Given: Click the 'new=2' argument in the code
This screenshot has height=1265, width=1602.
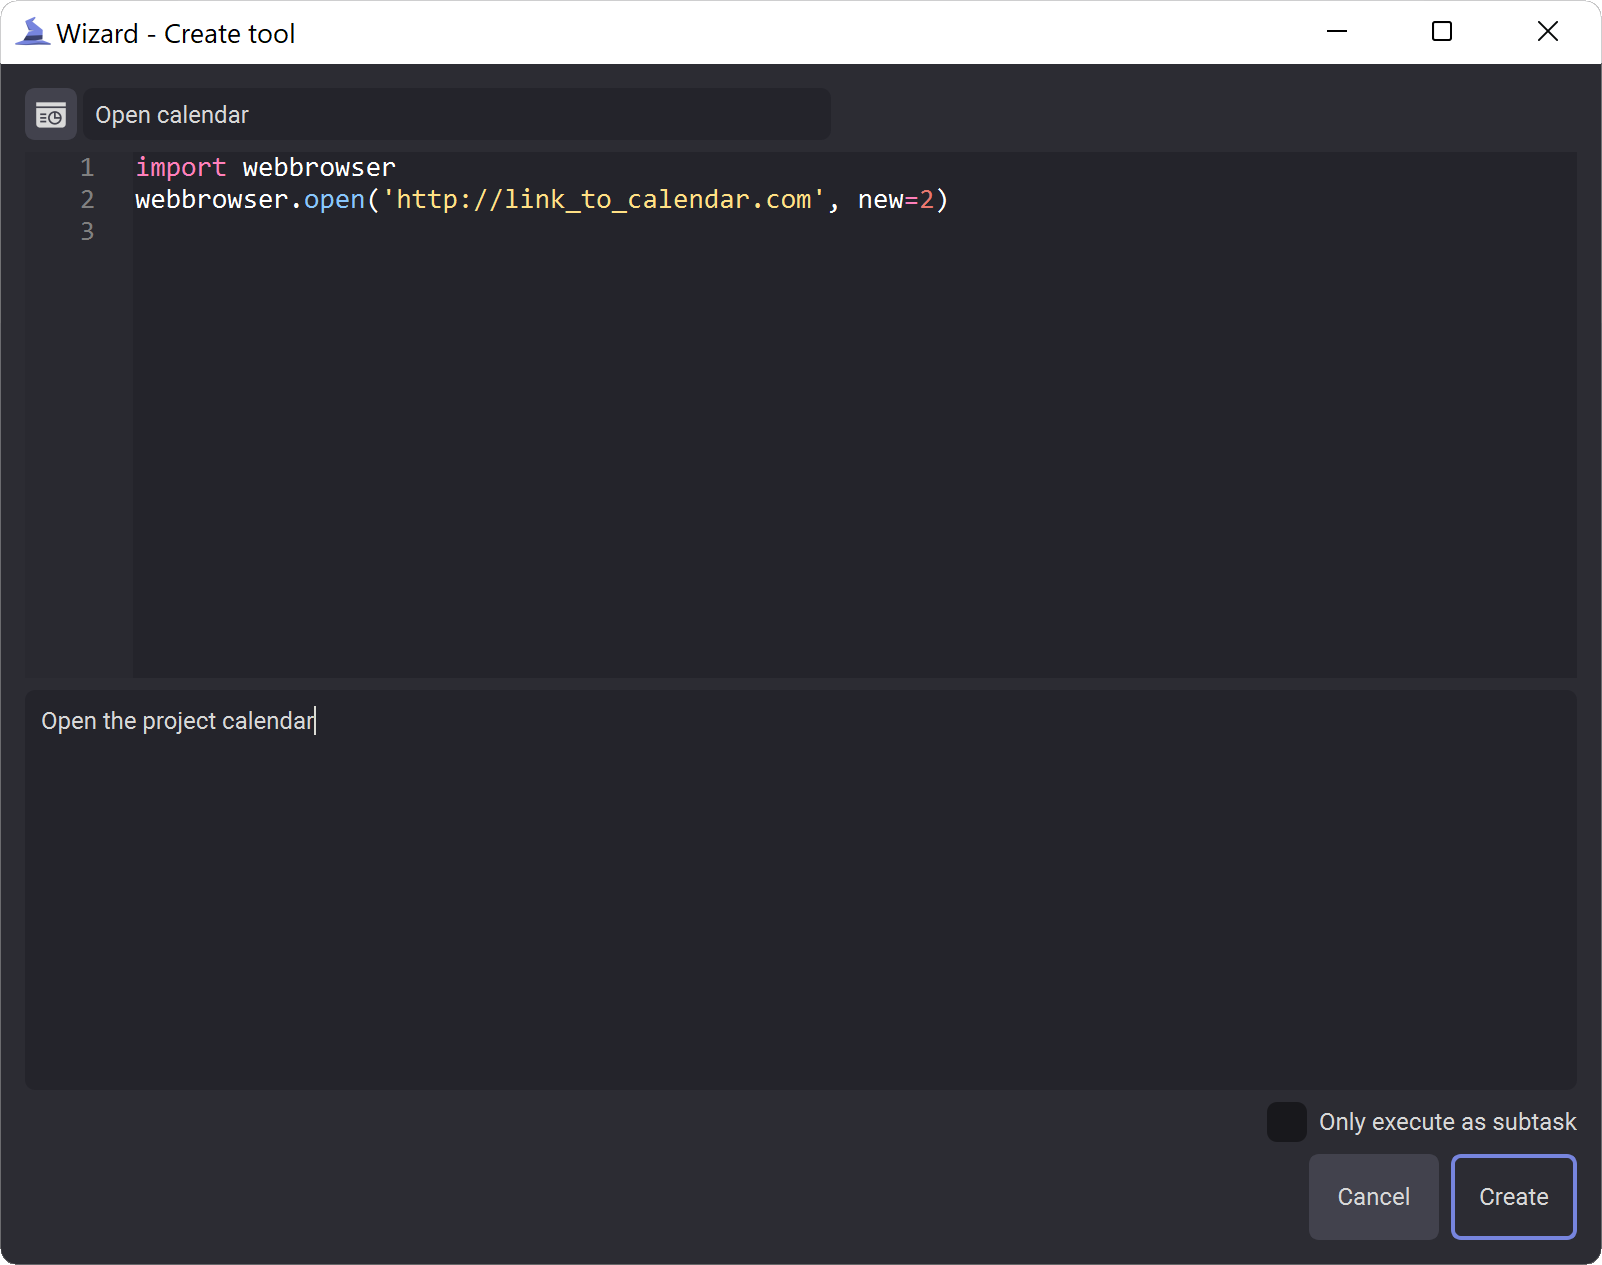Looking at the screenshot, I should (896, 200).
